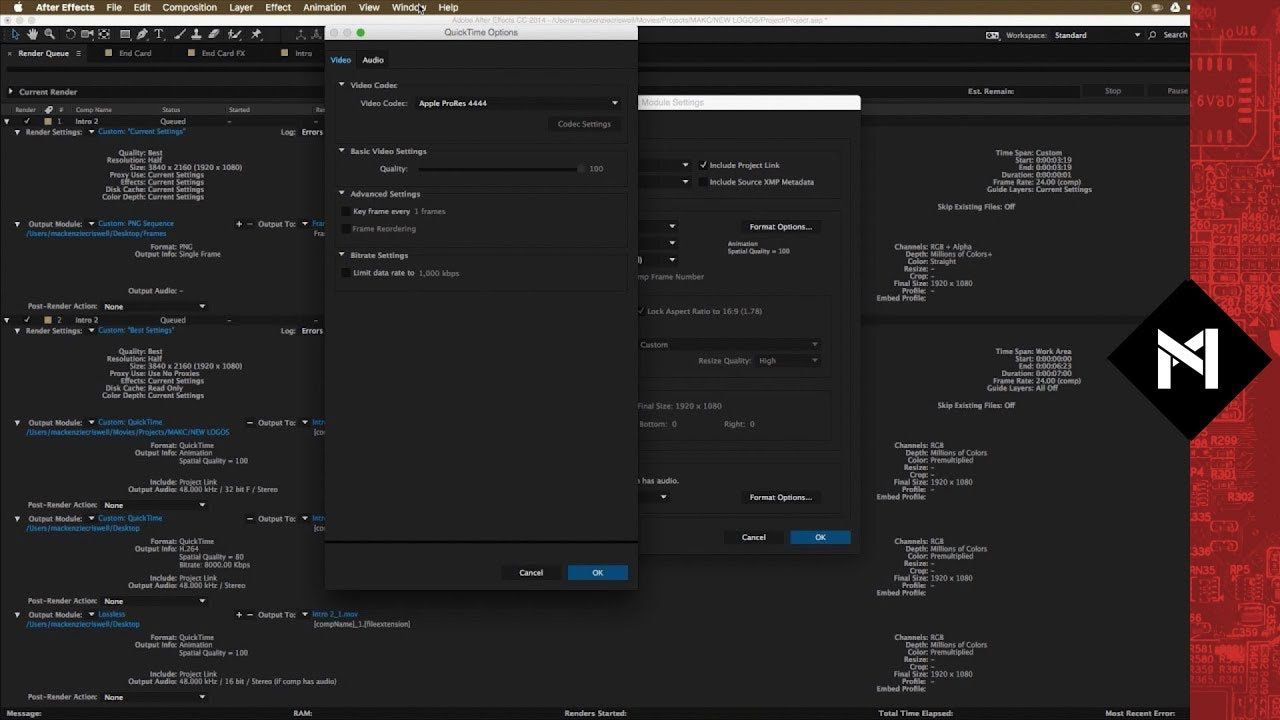This screenshot has width=1280, height=720.
Task: Select the Horizontal Type tool
Action: [x=159, y=34]
